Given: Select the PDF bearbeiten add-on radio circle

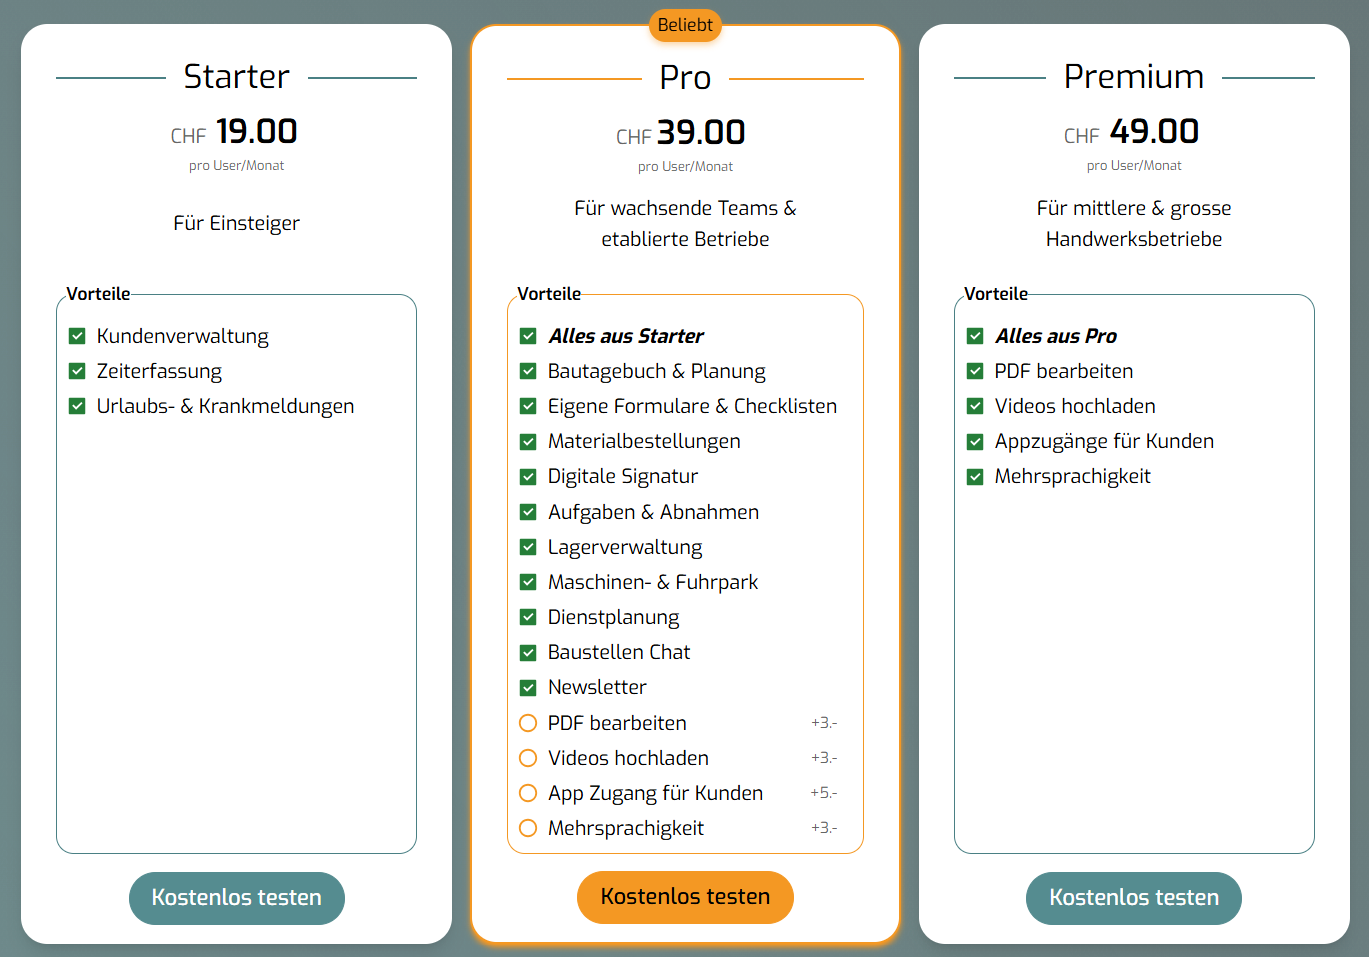Looking at the screenshot, I should click(528, 723).
